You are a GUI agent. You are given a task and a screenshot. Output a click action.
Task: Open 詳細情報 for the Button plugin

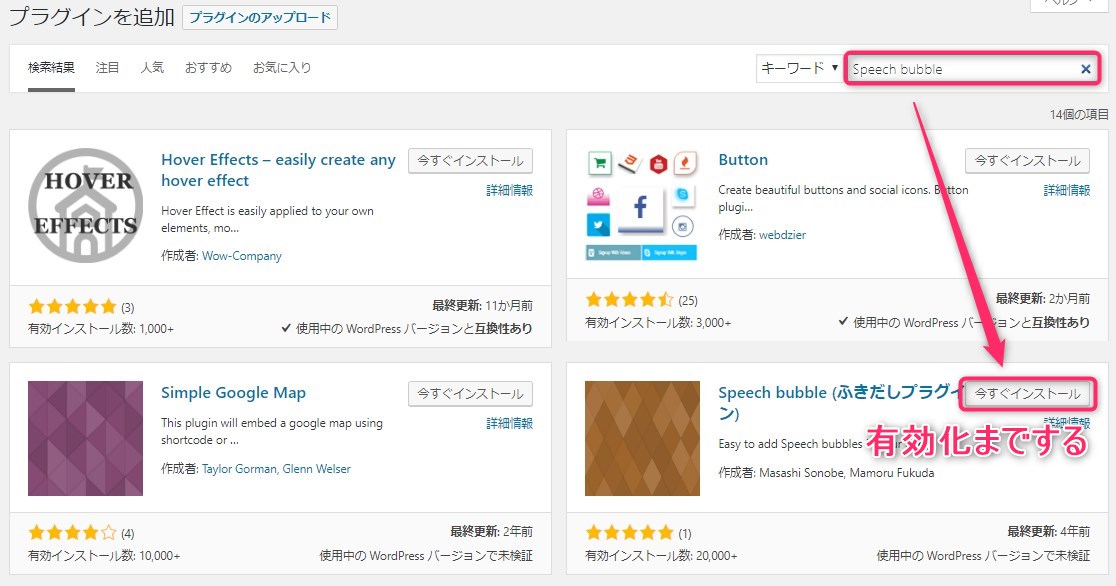click(1067, 190)
